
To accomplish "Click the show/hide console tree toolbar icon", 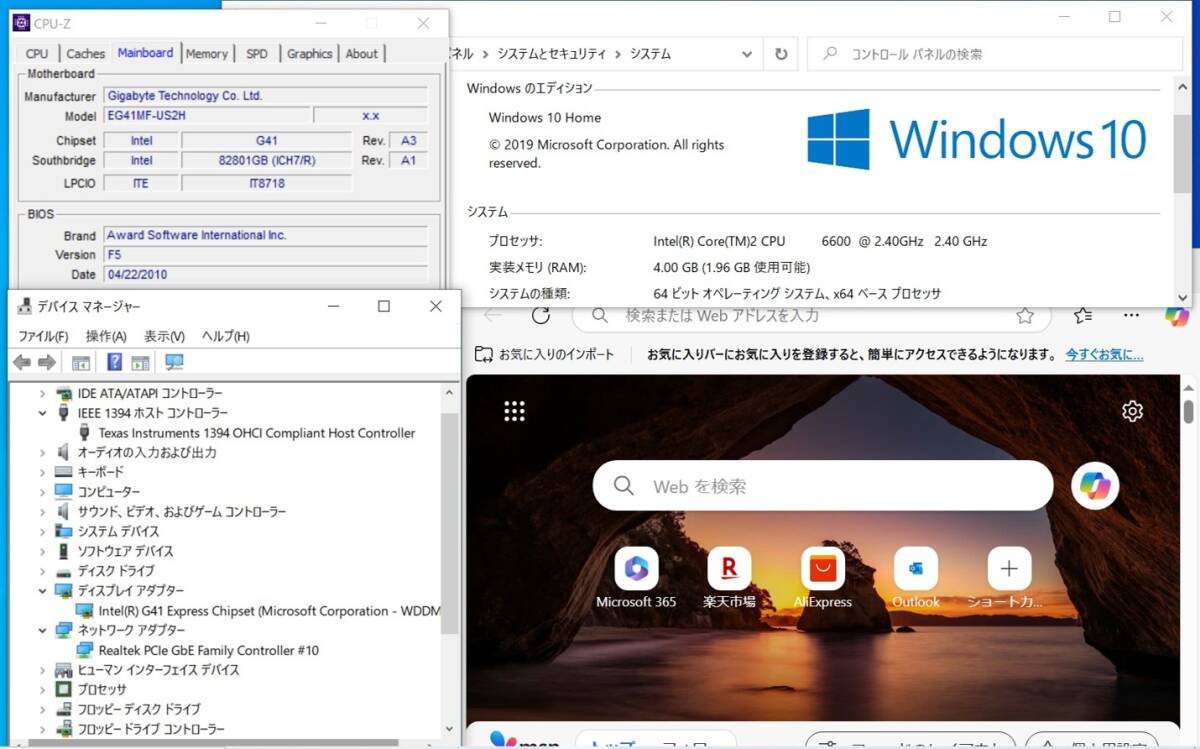I will coord(81,362).
